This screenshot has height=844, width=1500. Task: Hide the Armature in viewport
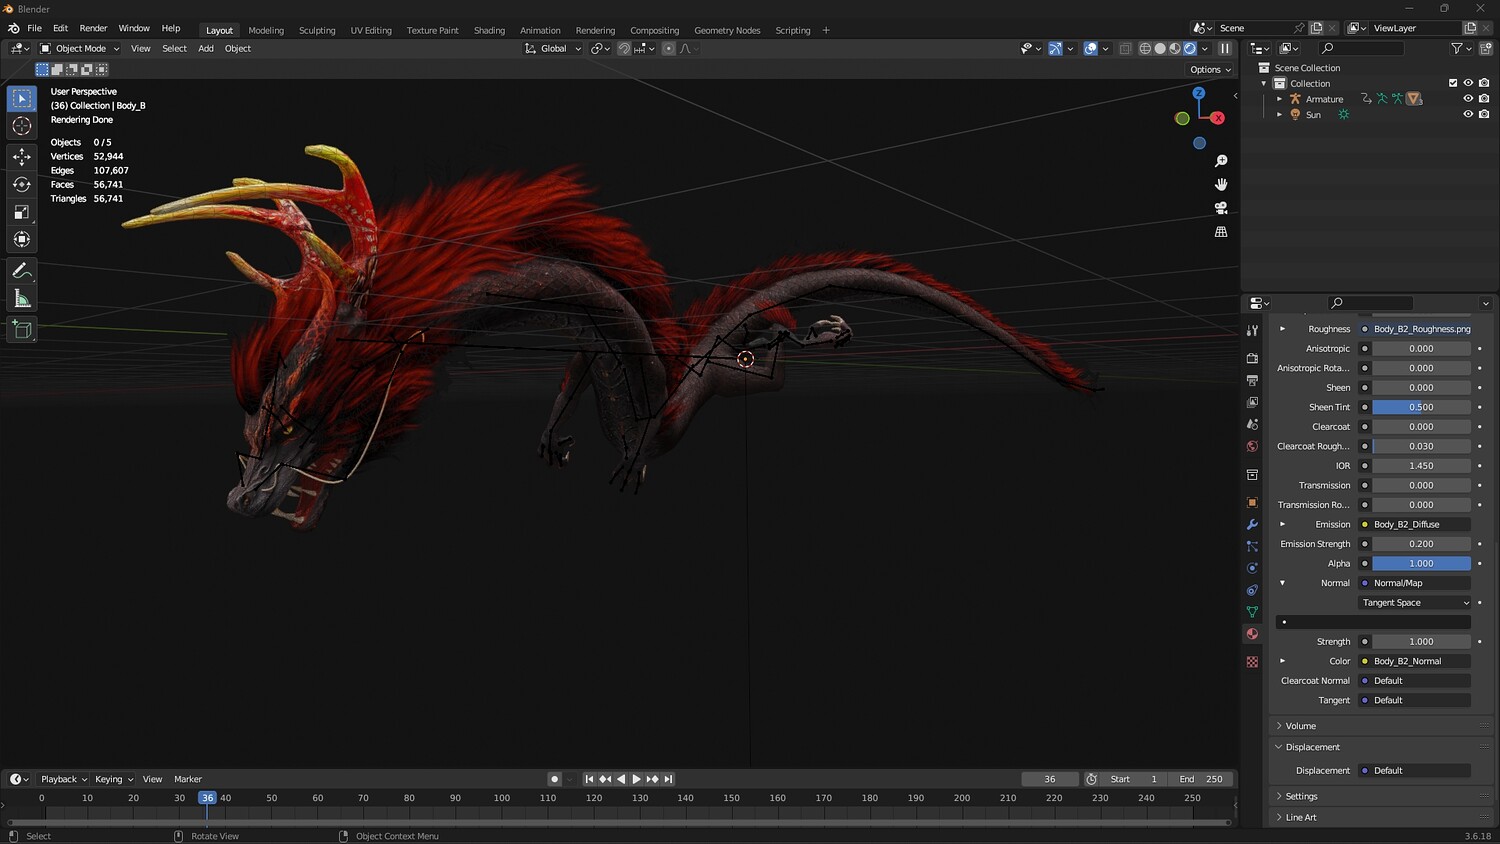coord(1468,99)
